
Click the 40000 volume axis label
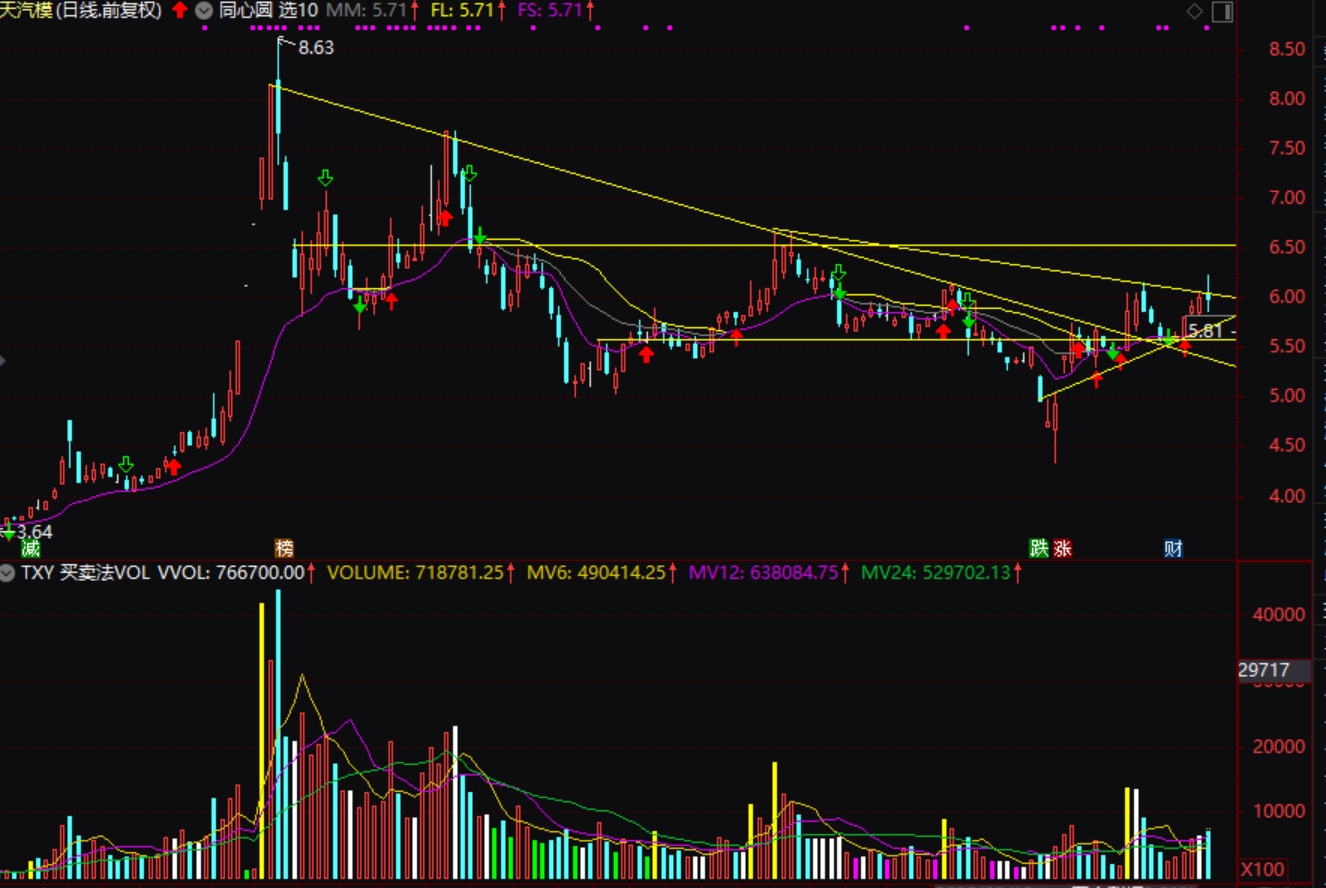pos(1280,615)
